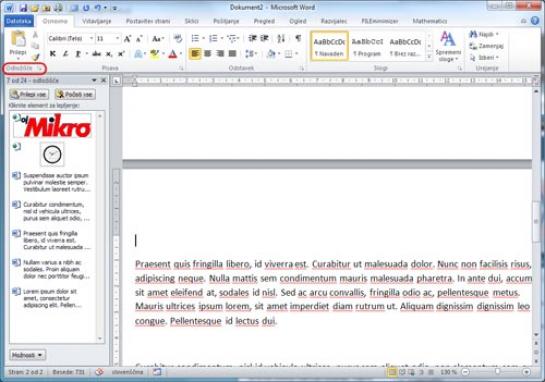Toggle align left paragraph button
545x382 pixels.
[195, 54]
